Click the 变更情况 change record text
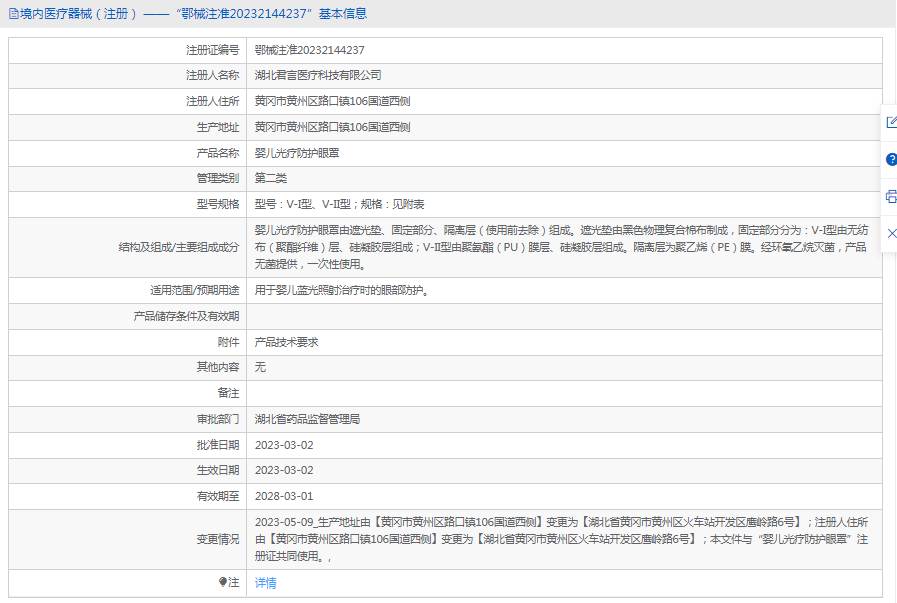This screenshot has width=897, height=603. tap(567, 539)
